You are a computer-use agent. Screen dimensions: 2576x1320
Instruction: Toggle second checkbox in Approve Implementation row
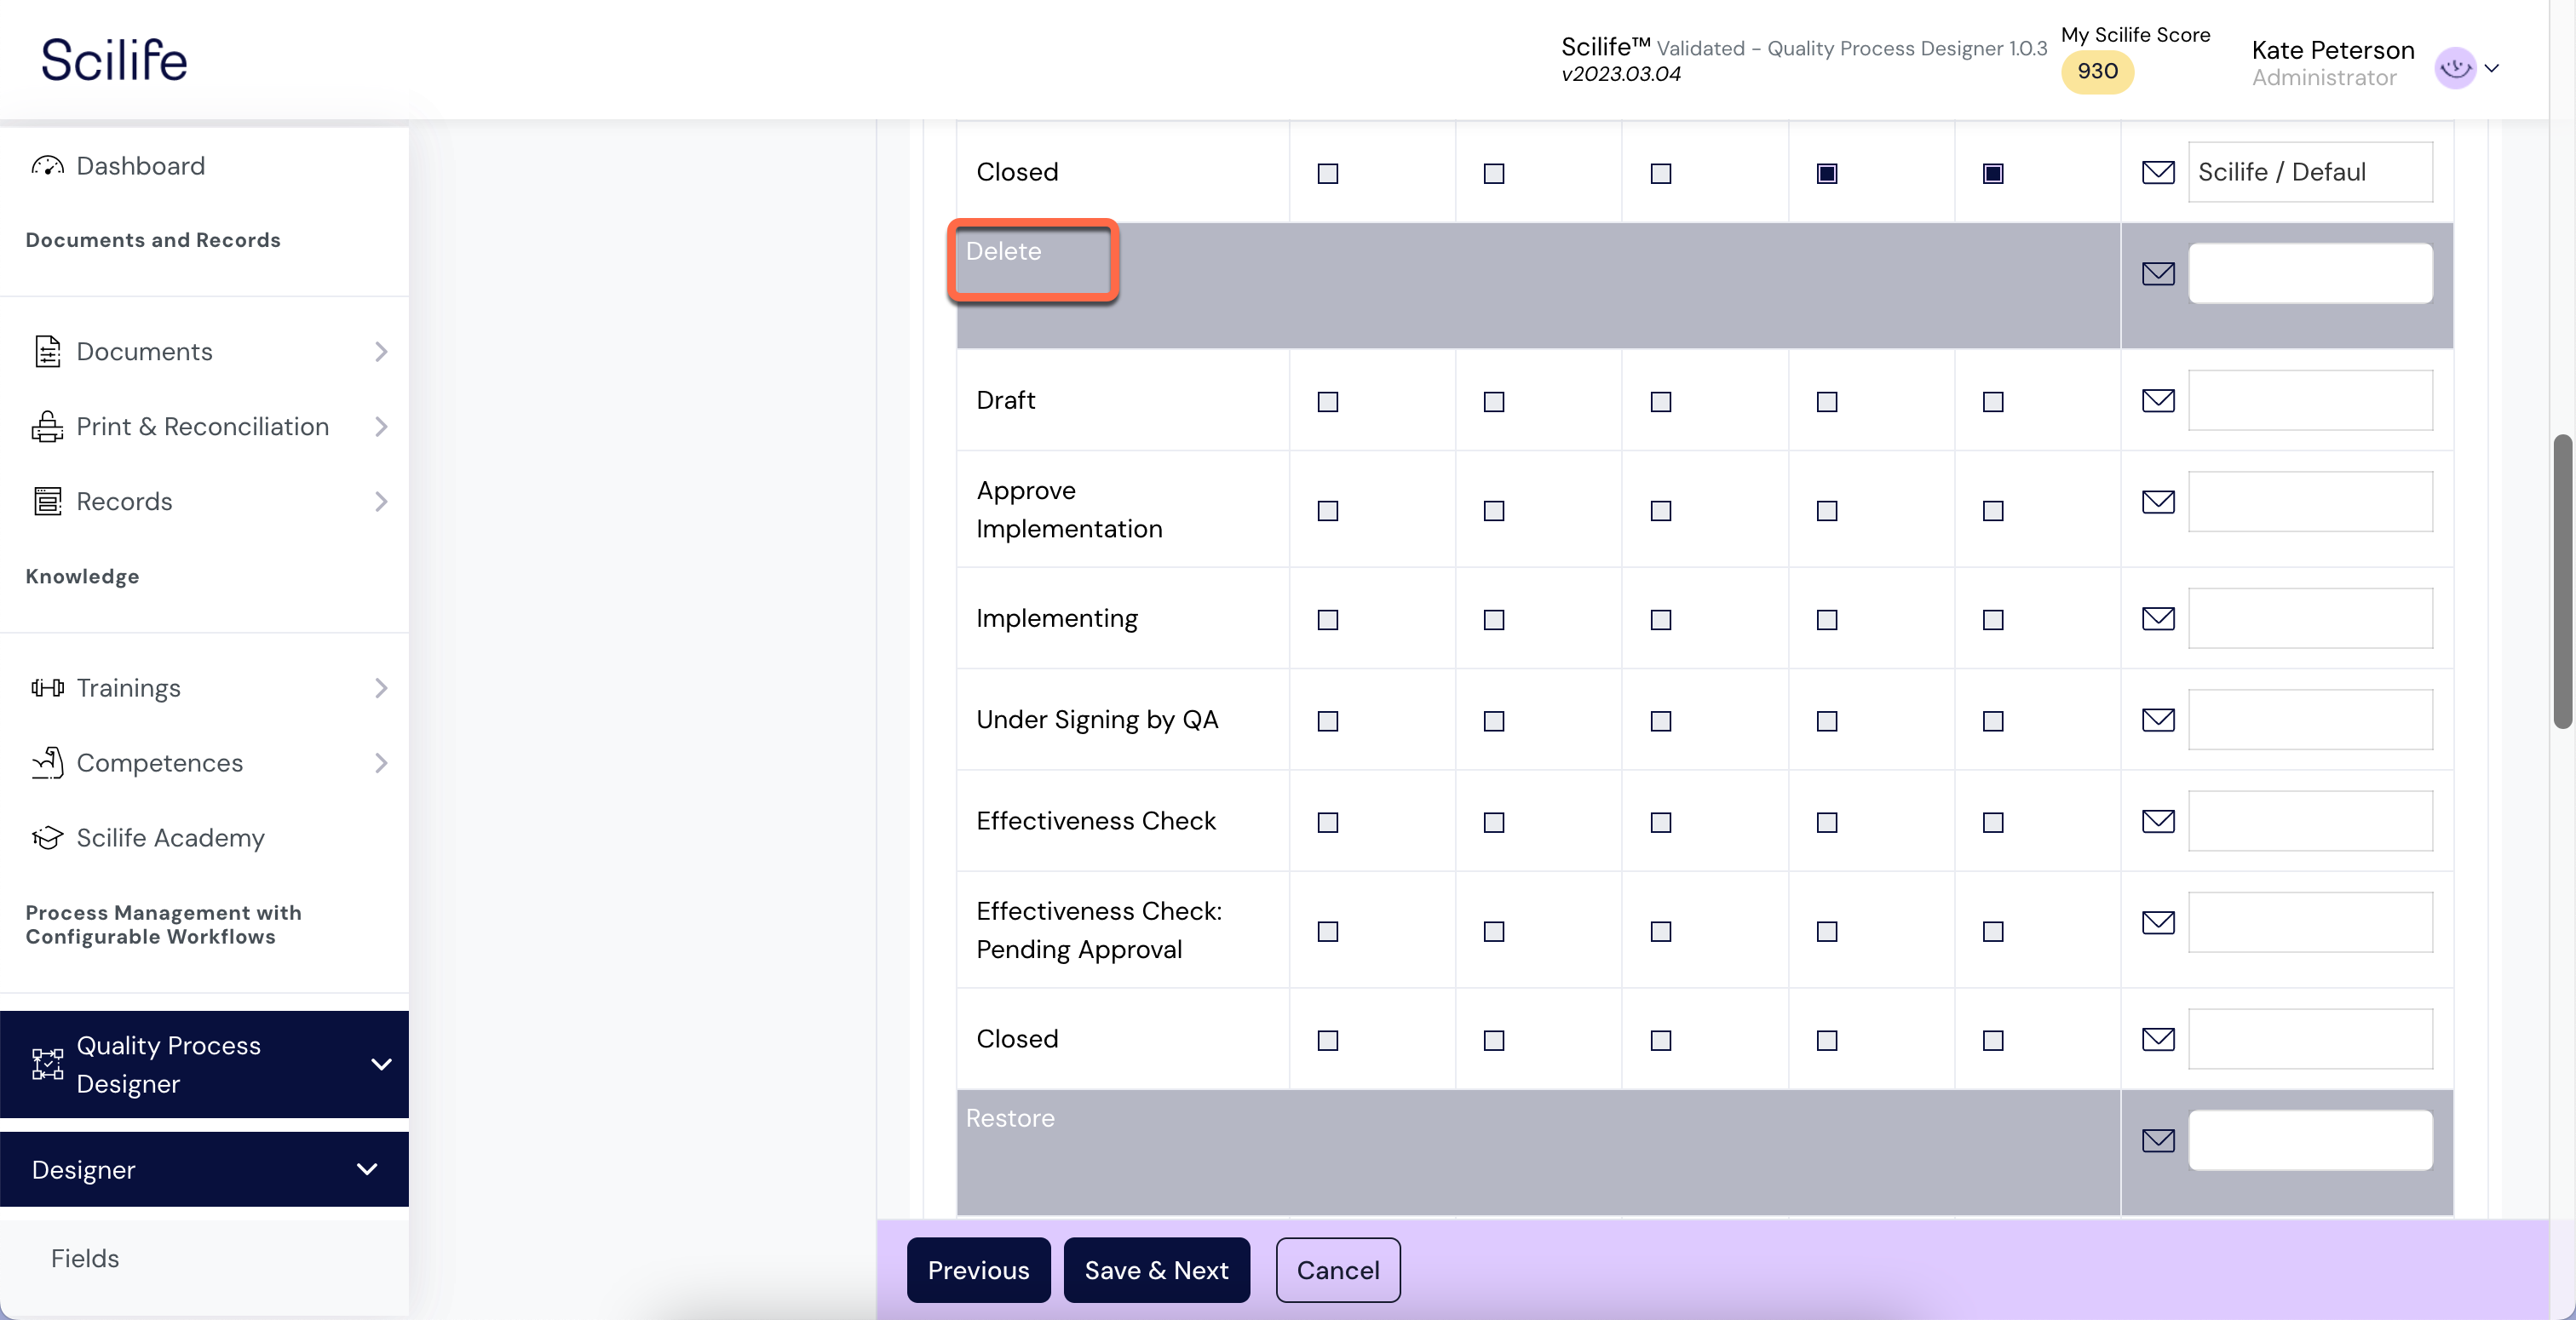click(x=1493, y=510)
